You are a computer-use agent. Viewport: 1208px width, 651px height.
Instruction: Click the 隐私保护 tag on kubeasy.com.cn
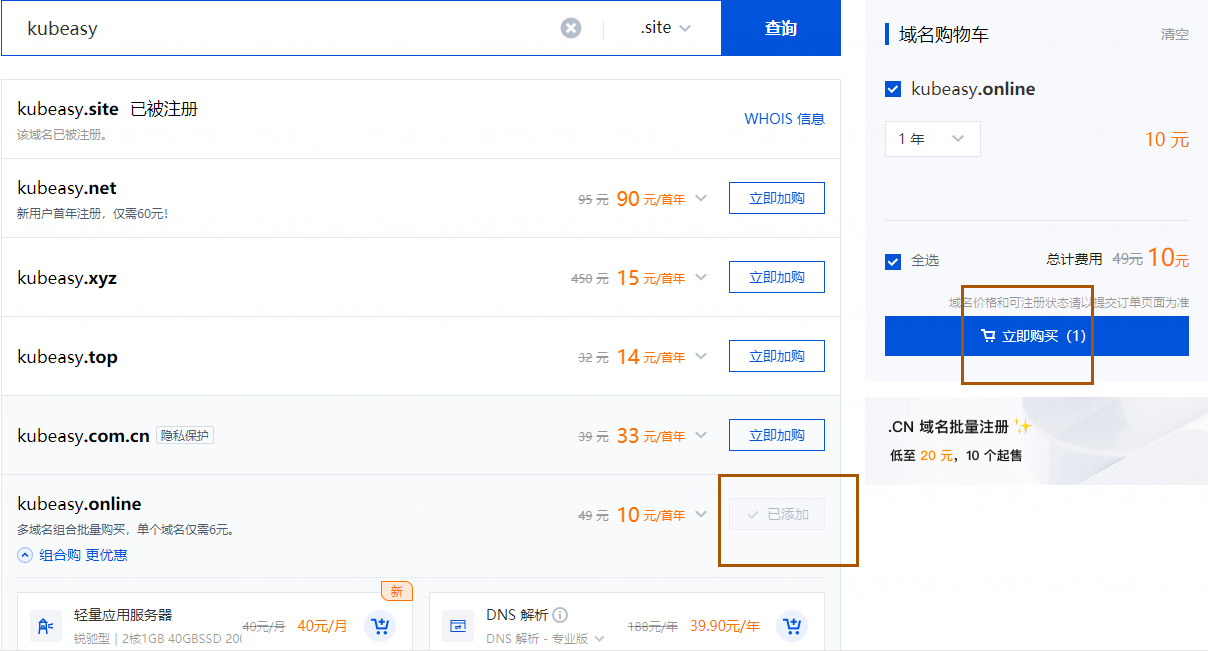(x=185, y=435)
